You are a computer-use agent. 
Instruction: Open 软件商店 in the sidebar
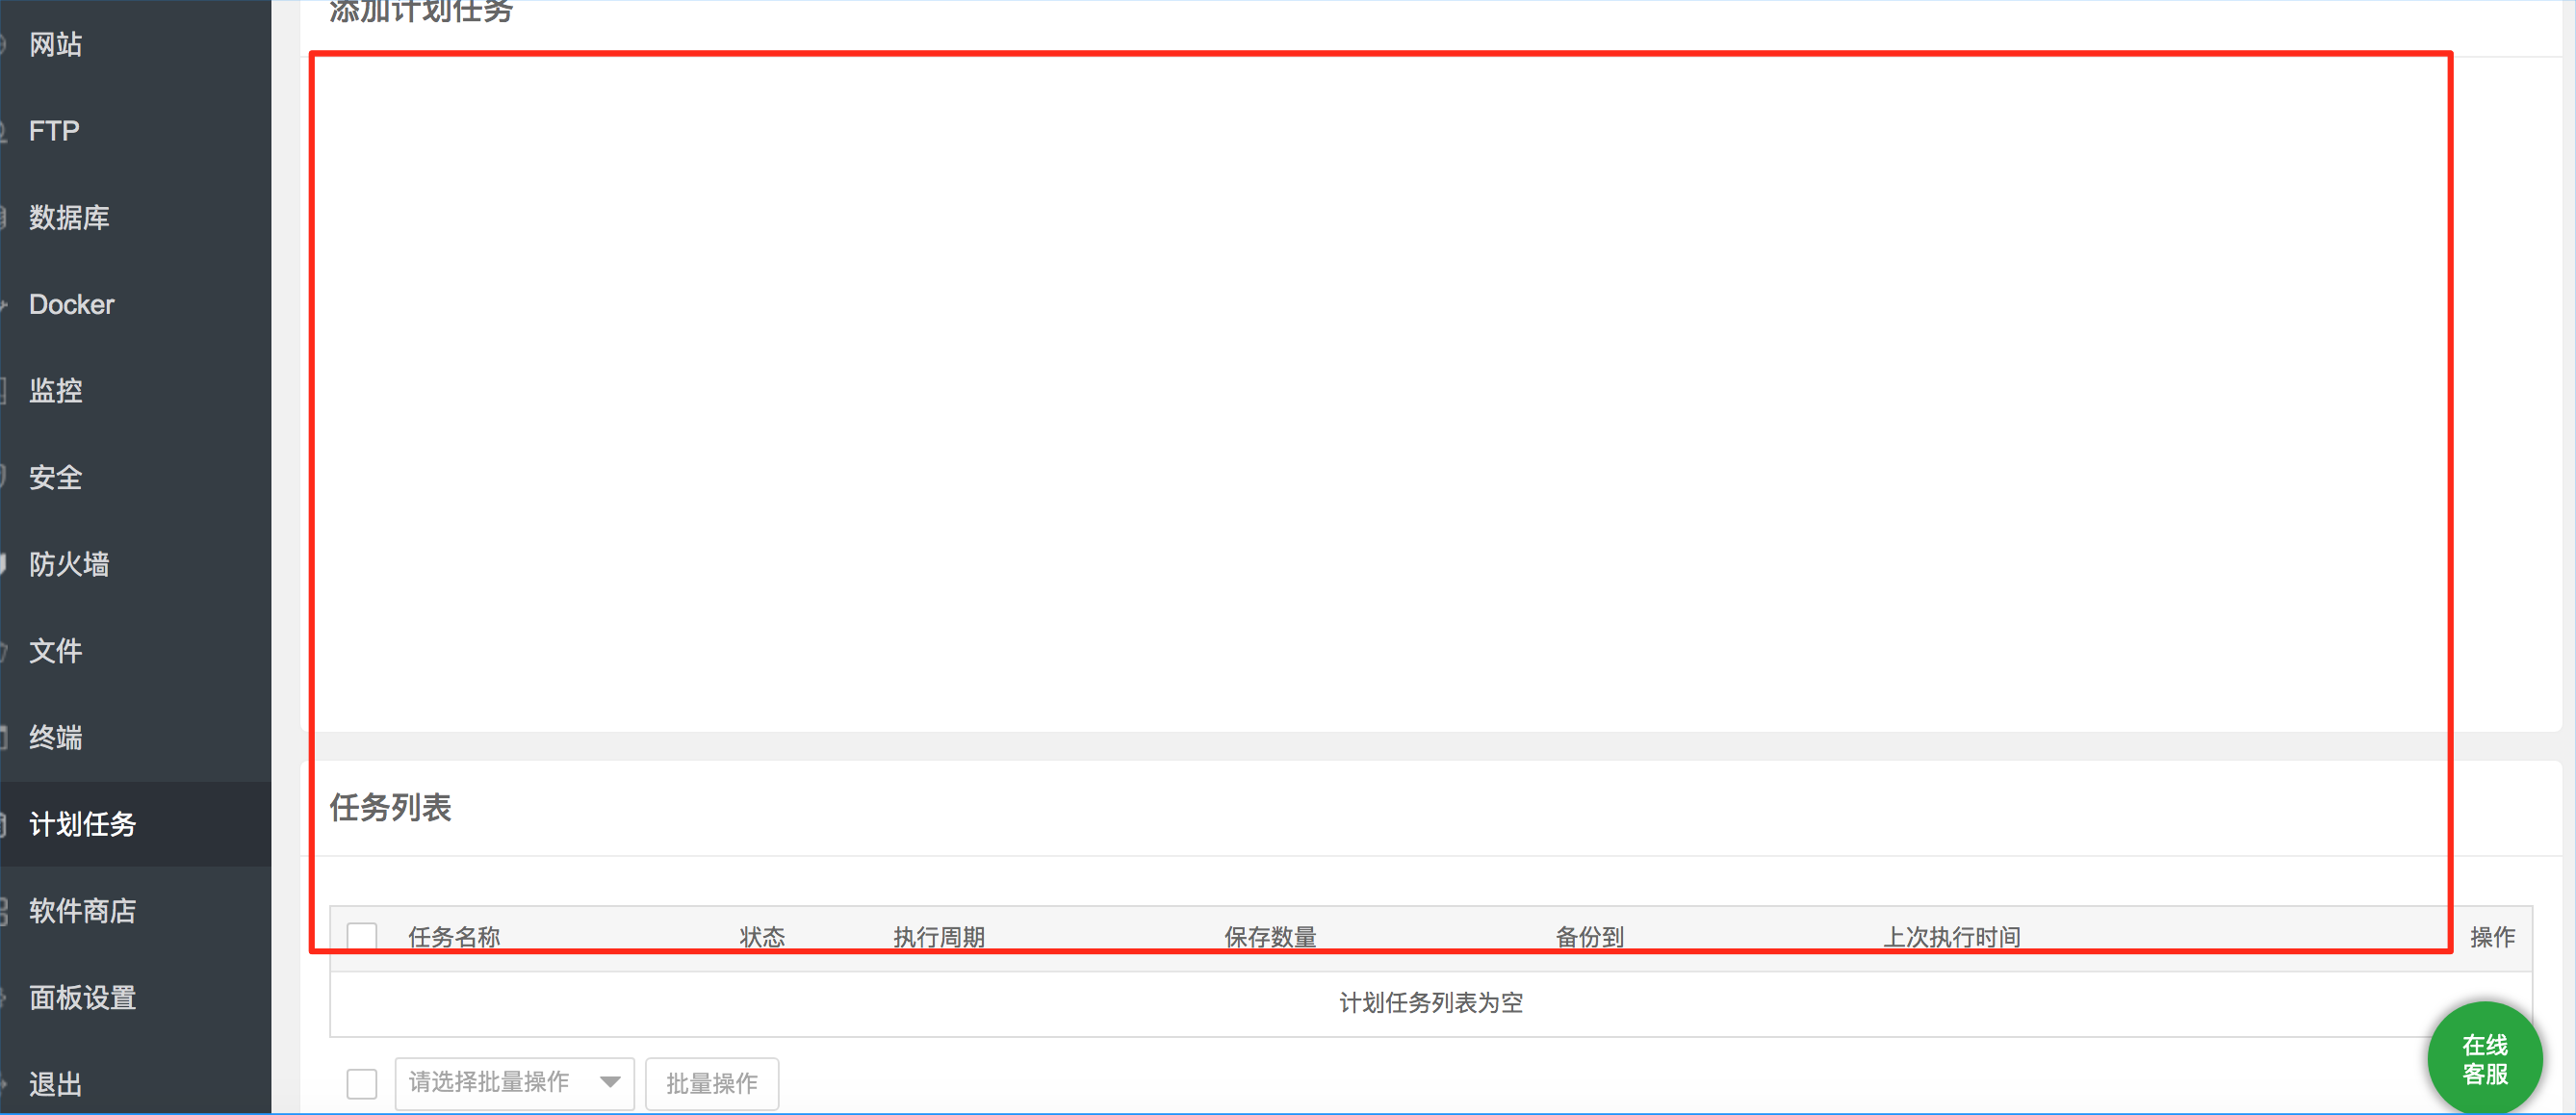tap(82, 911)
